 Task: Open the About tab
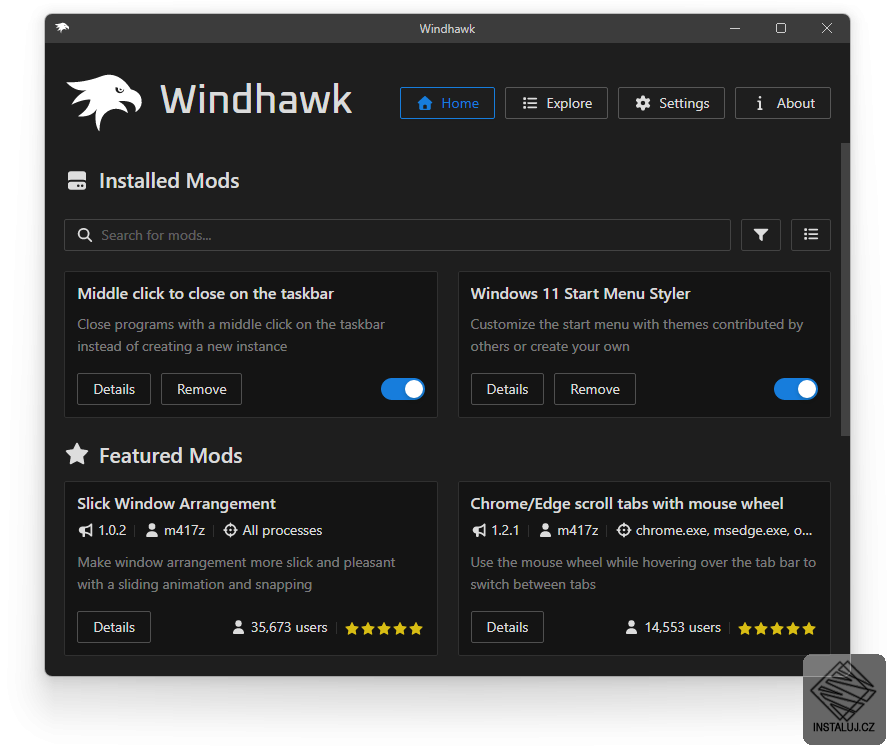783,103
